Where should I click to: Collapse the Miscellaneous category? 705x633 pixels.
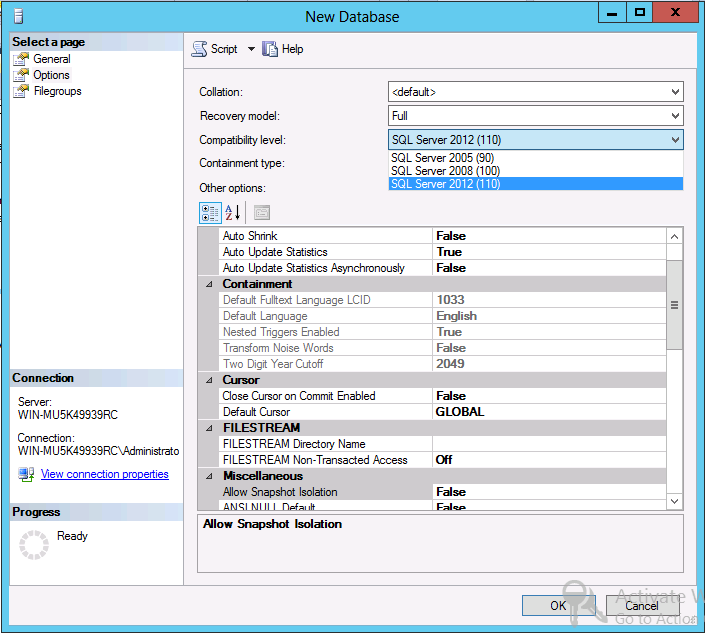pos(209,476)
